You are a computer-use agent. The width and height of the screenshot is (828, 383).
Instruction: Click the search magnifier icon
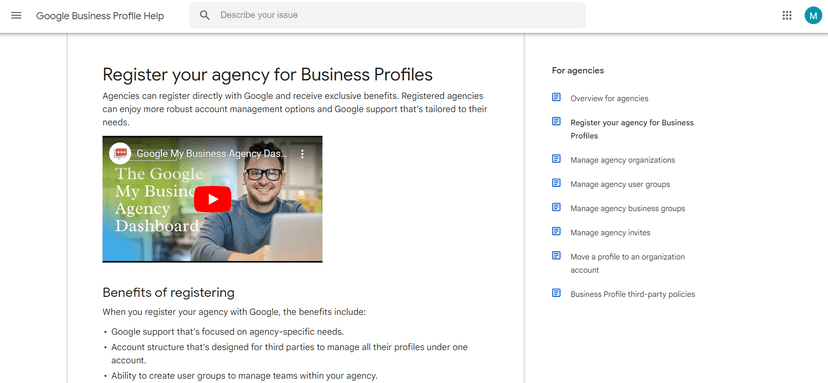[205, 15]
